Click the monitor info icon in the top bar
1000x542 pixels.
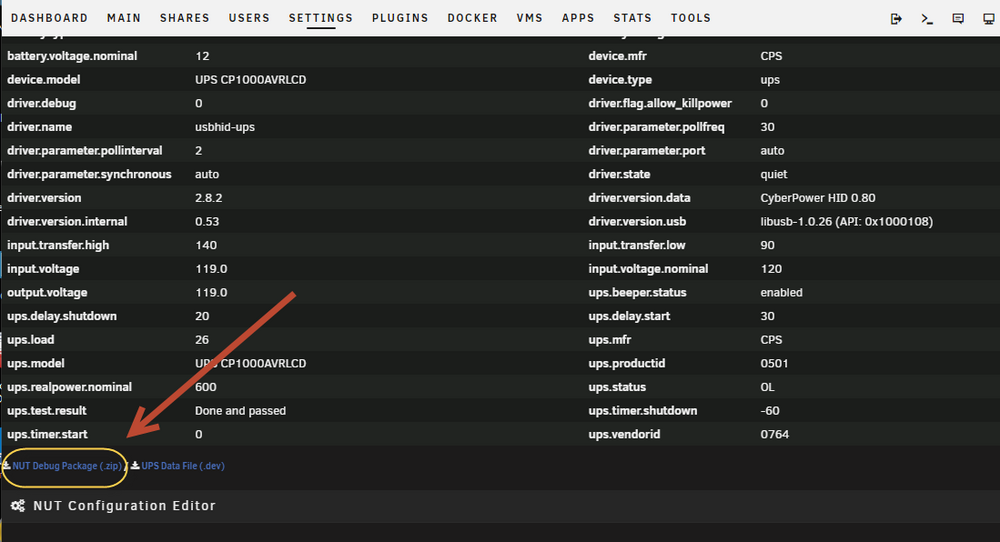(989, 18)
